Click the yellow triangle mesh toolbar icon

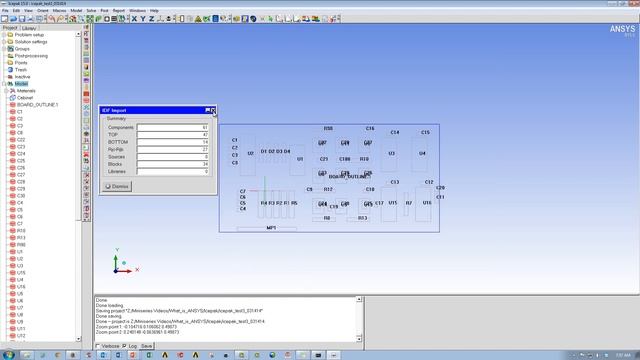click(x=198, y=19)
